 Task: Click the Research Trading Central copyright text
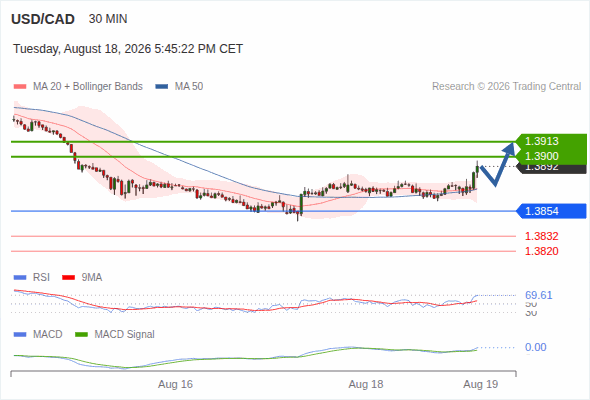[x=506, y=87]
